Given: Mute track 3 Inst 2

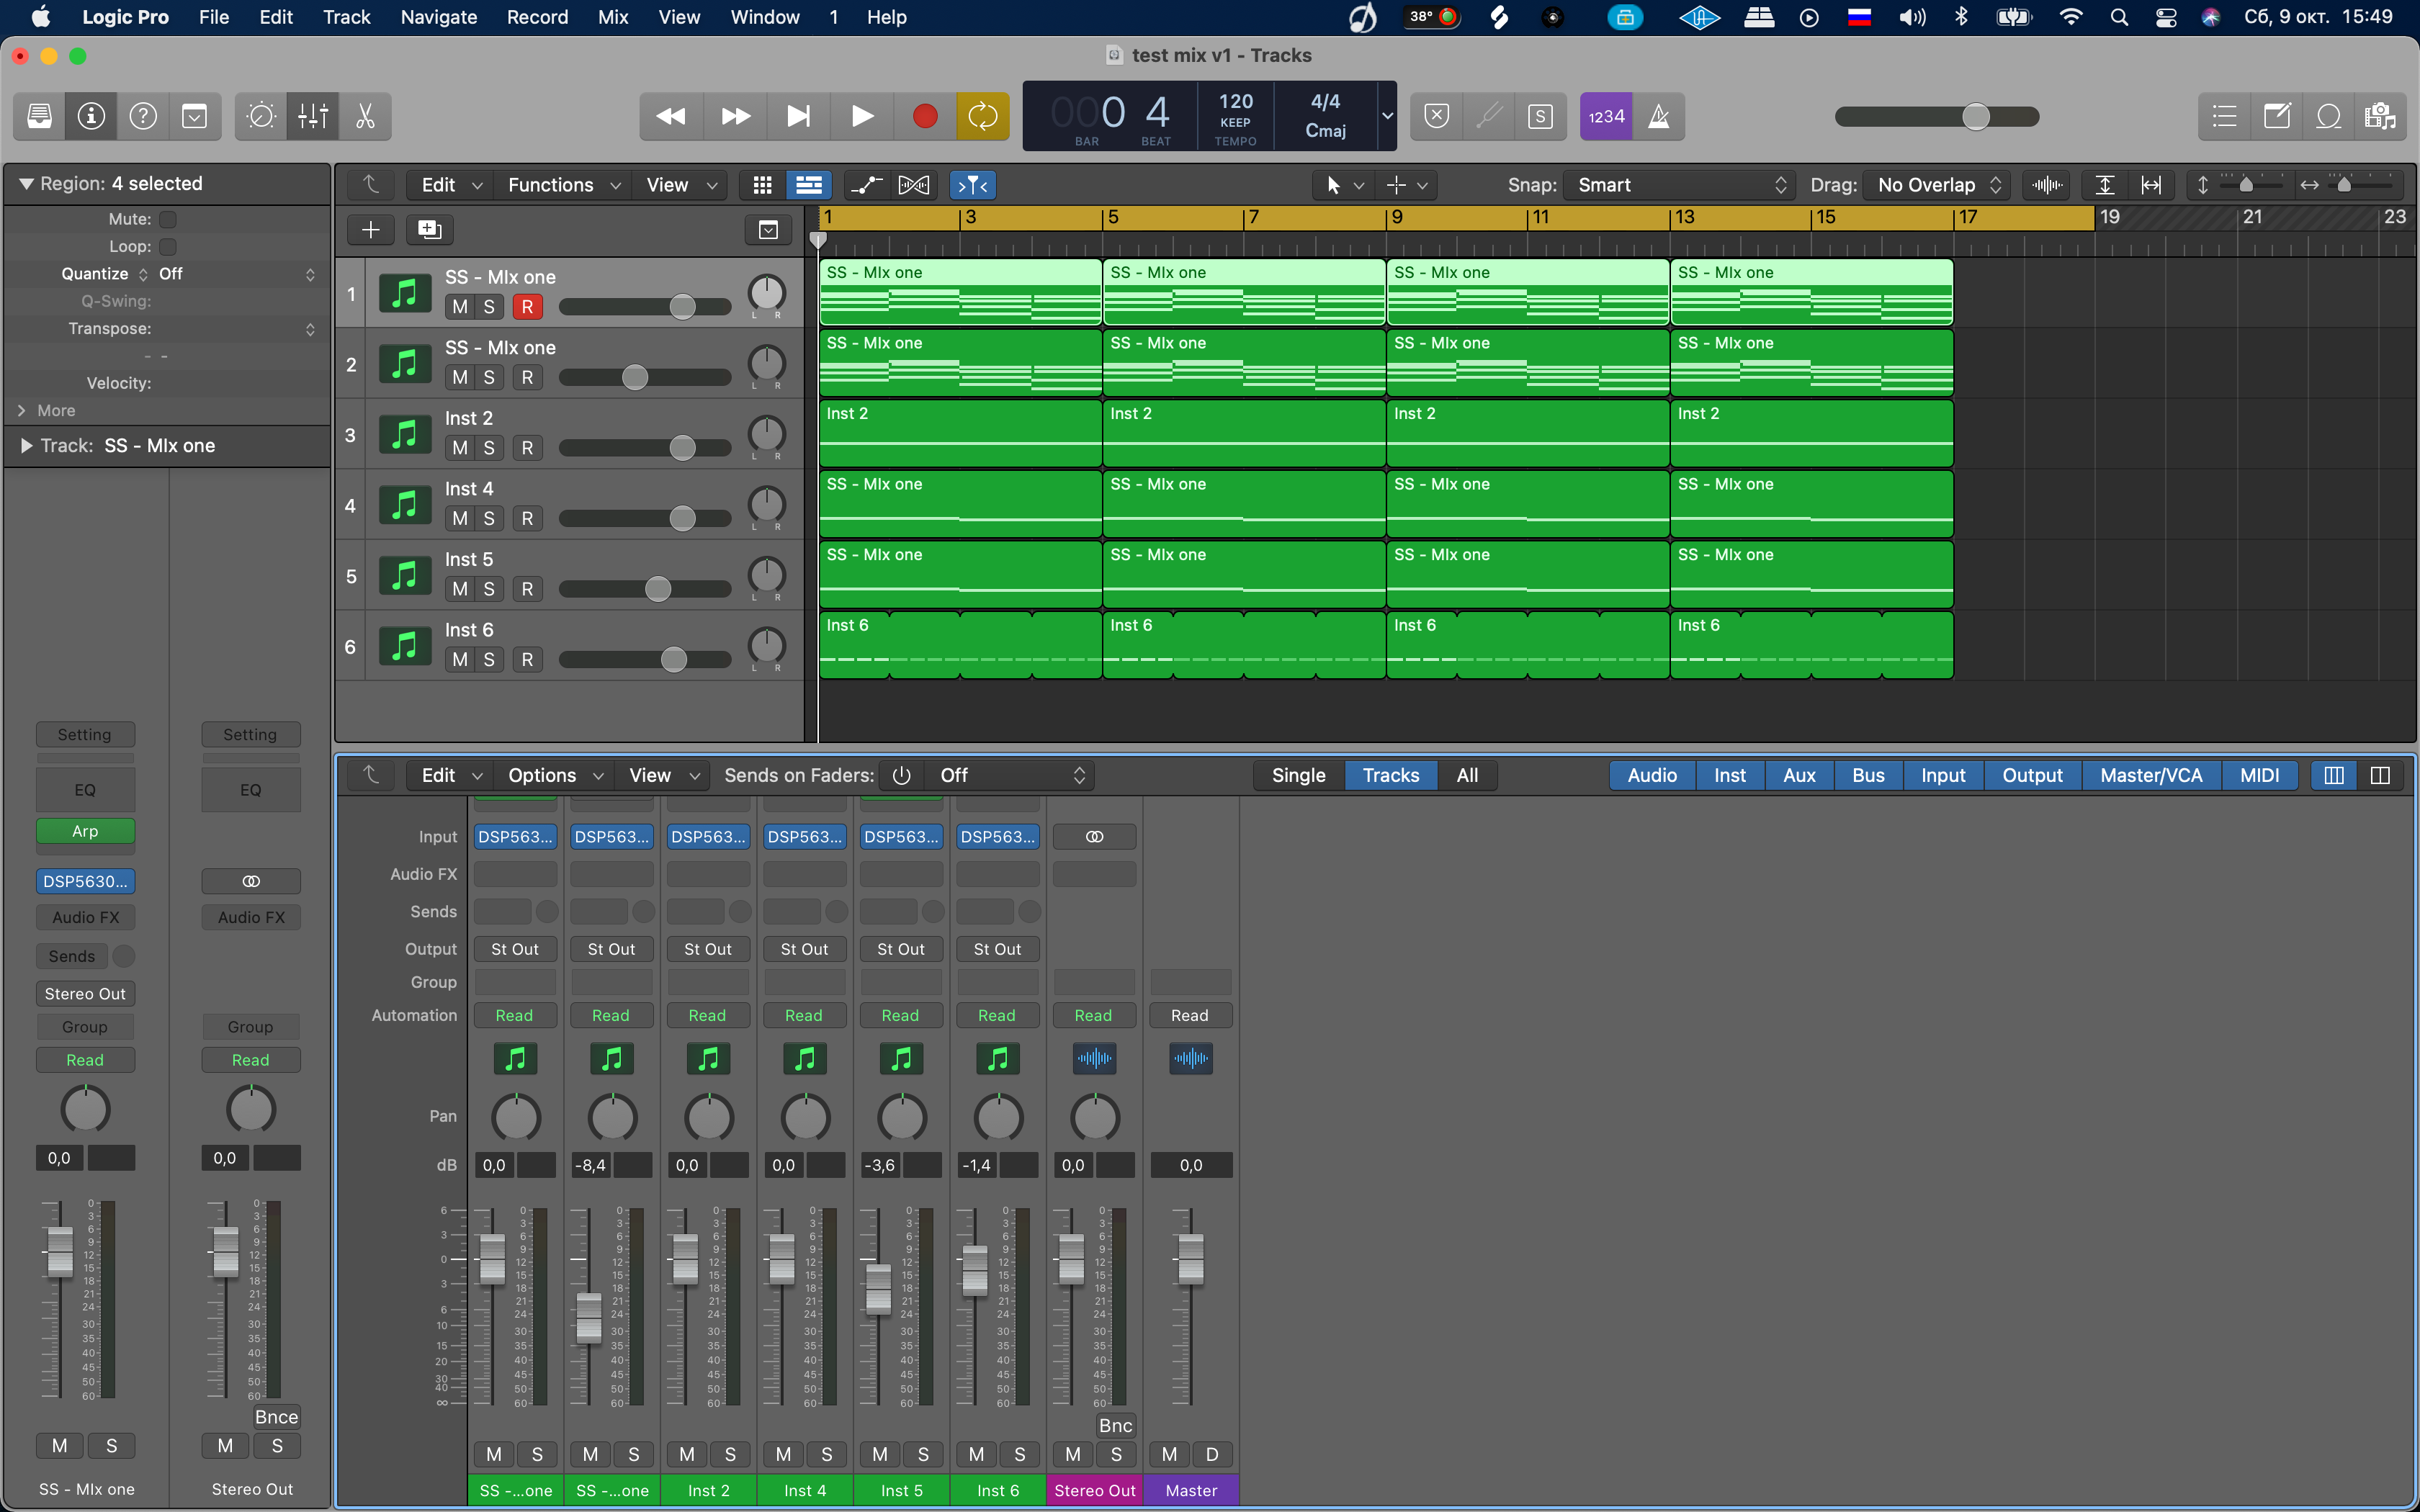Looking at the screenshot, I should 459,448.
